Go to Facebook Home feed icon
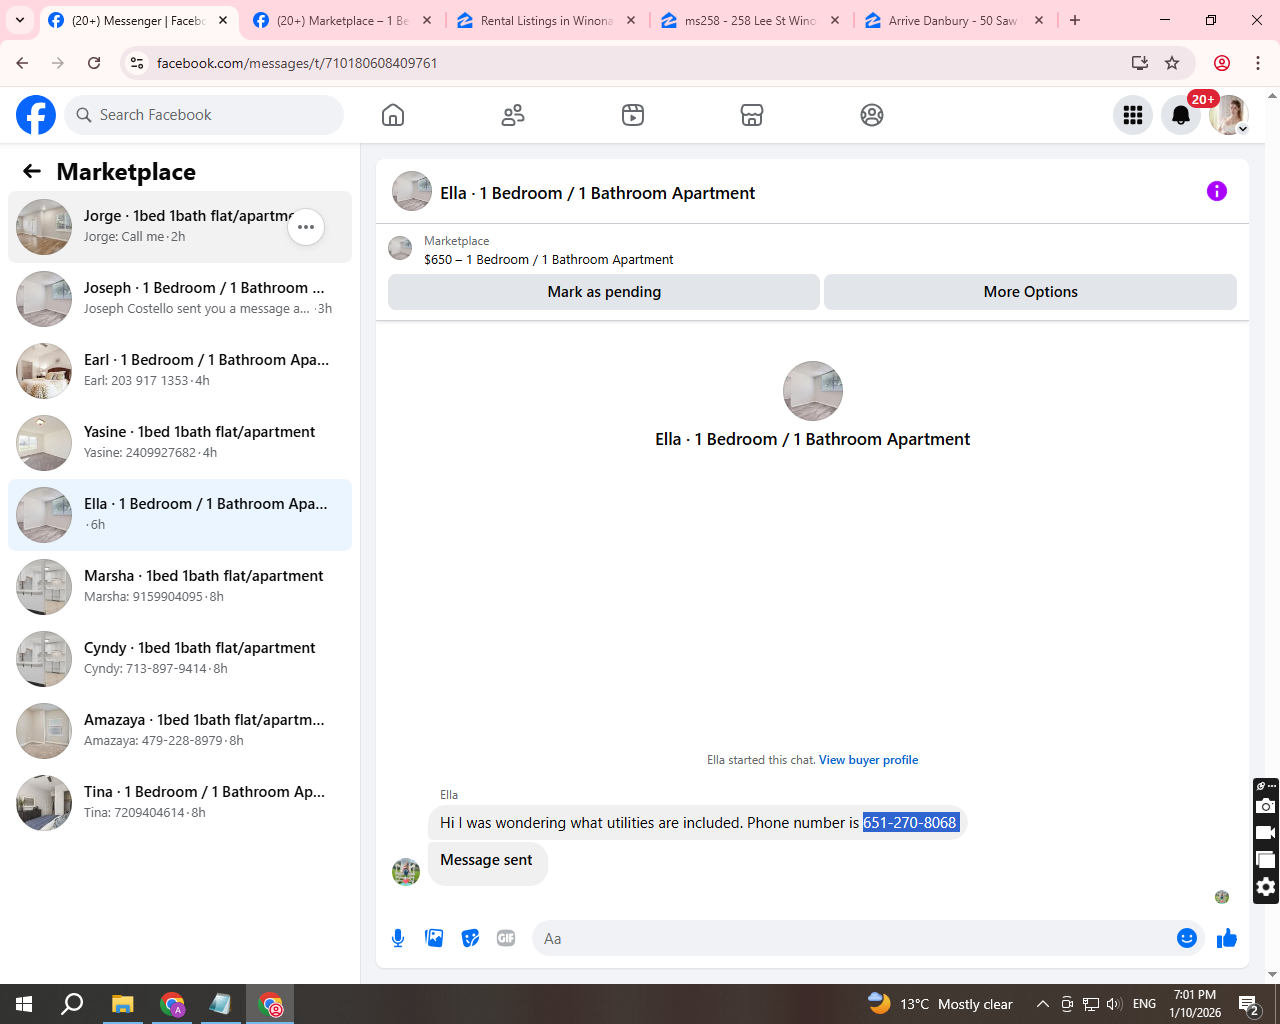The image size is (1280, 1024). [393, 115]
